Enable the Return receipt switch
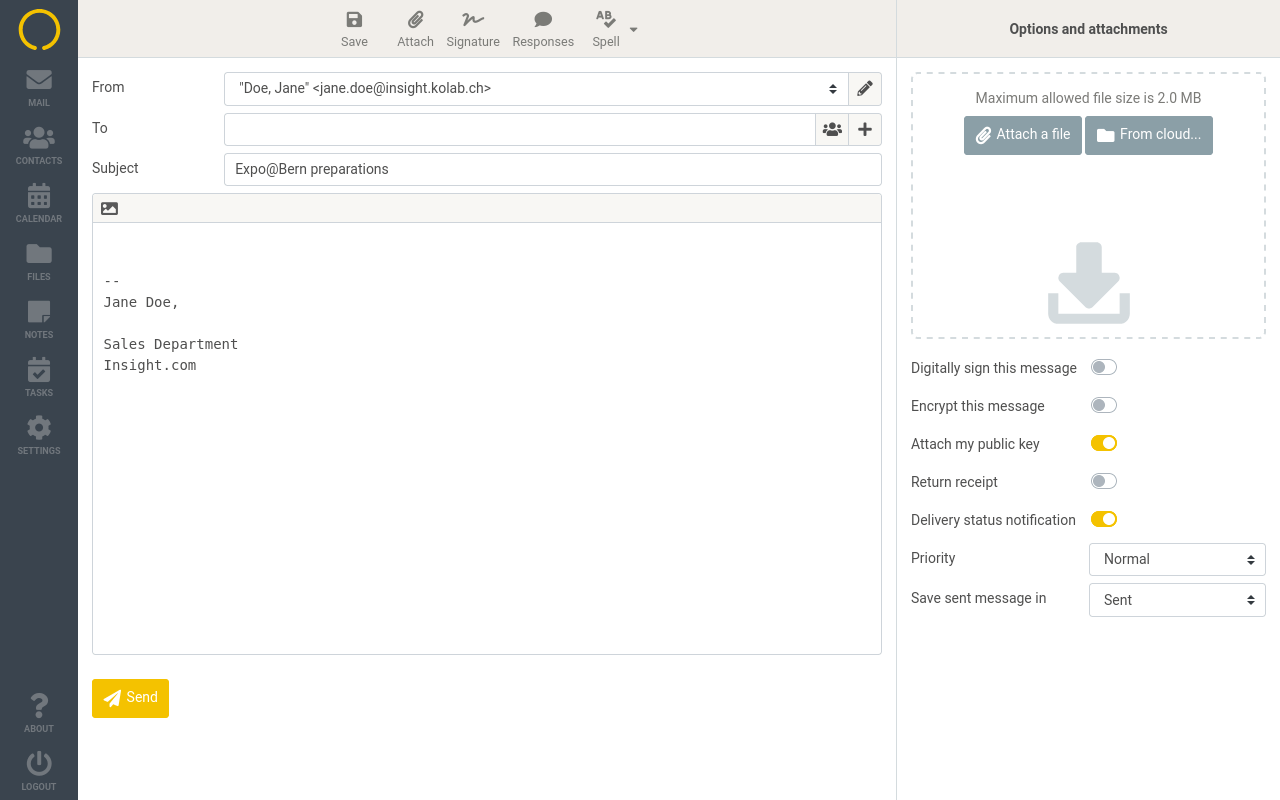1280x800 pixels. [x=1103, y=481]
